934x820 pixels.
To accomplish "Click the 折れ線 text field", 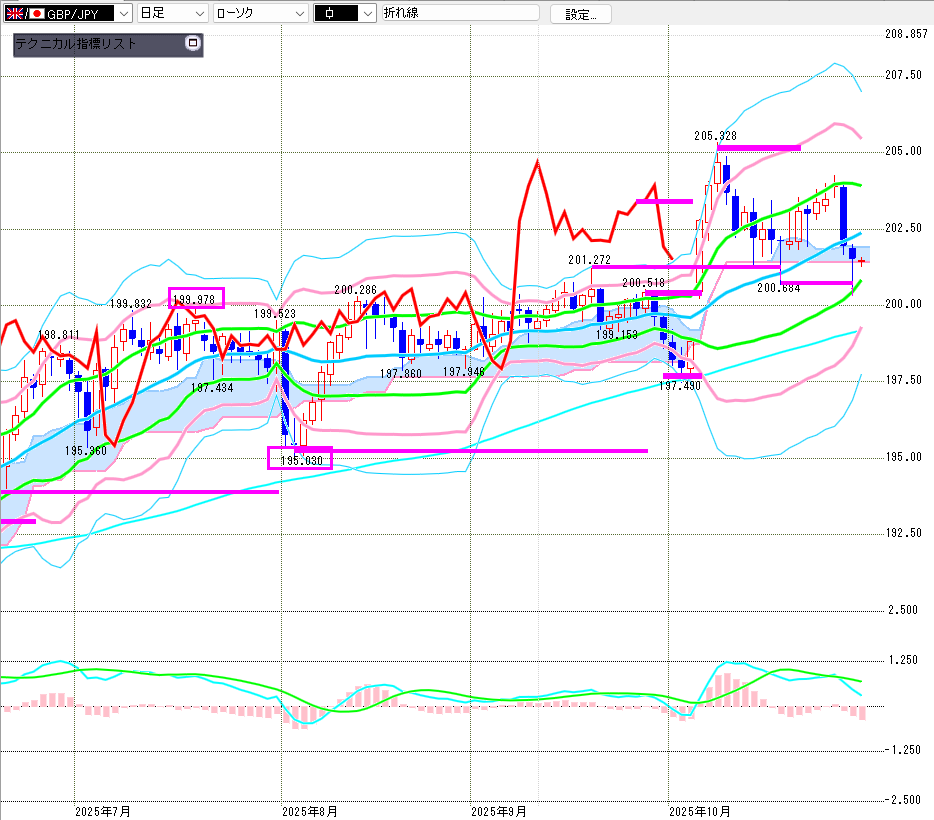I will tap(459, 14).
